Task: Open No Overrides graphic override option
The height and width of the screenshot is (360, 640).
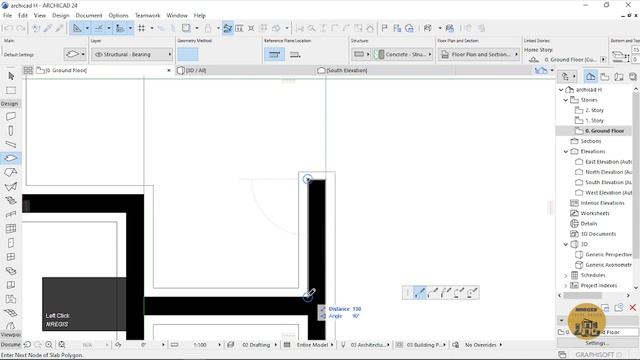Action: [x=481, y=345]
